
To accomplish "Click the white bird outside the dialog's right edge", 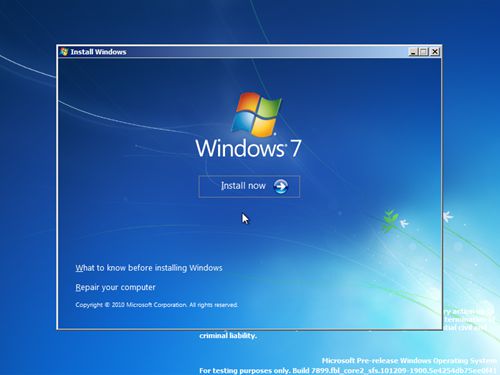I will click(x=448, y=216).
